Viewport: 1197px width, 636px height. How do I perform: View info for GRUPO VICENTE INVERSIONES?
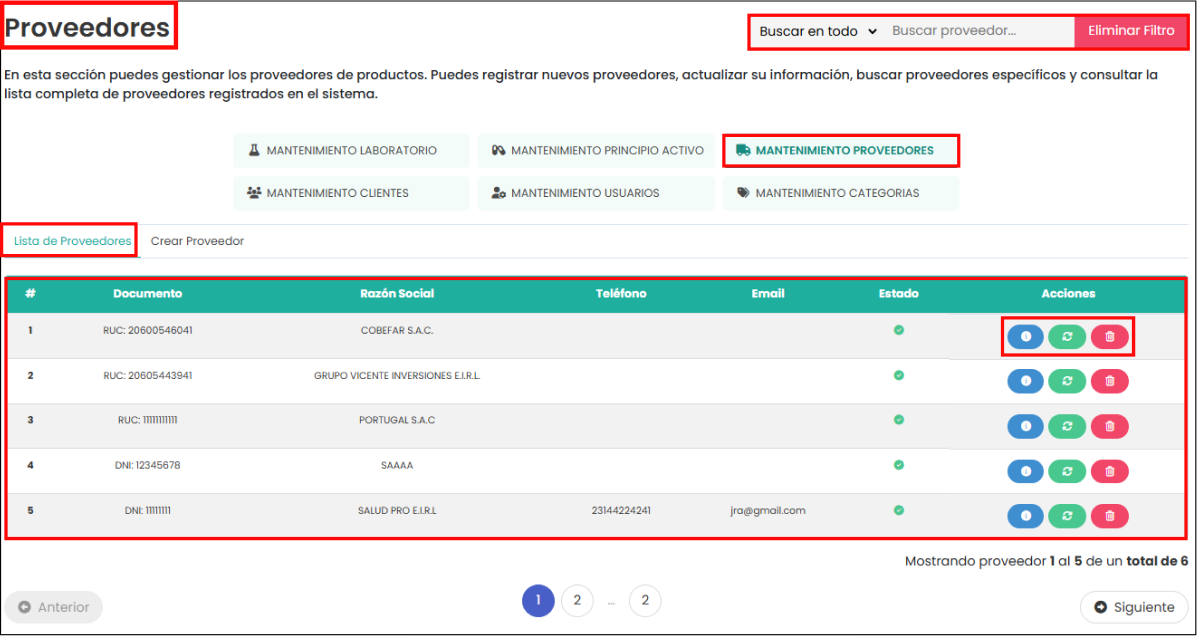coord(1025,381)
